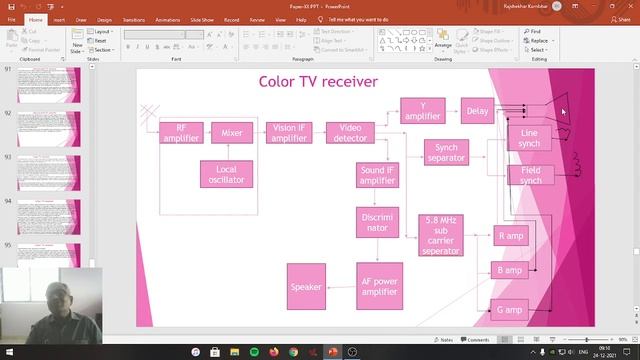This screenshot has width=640, height=360.
Task: Select slide 91 thumbnail
Action: 49,85
